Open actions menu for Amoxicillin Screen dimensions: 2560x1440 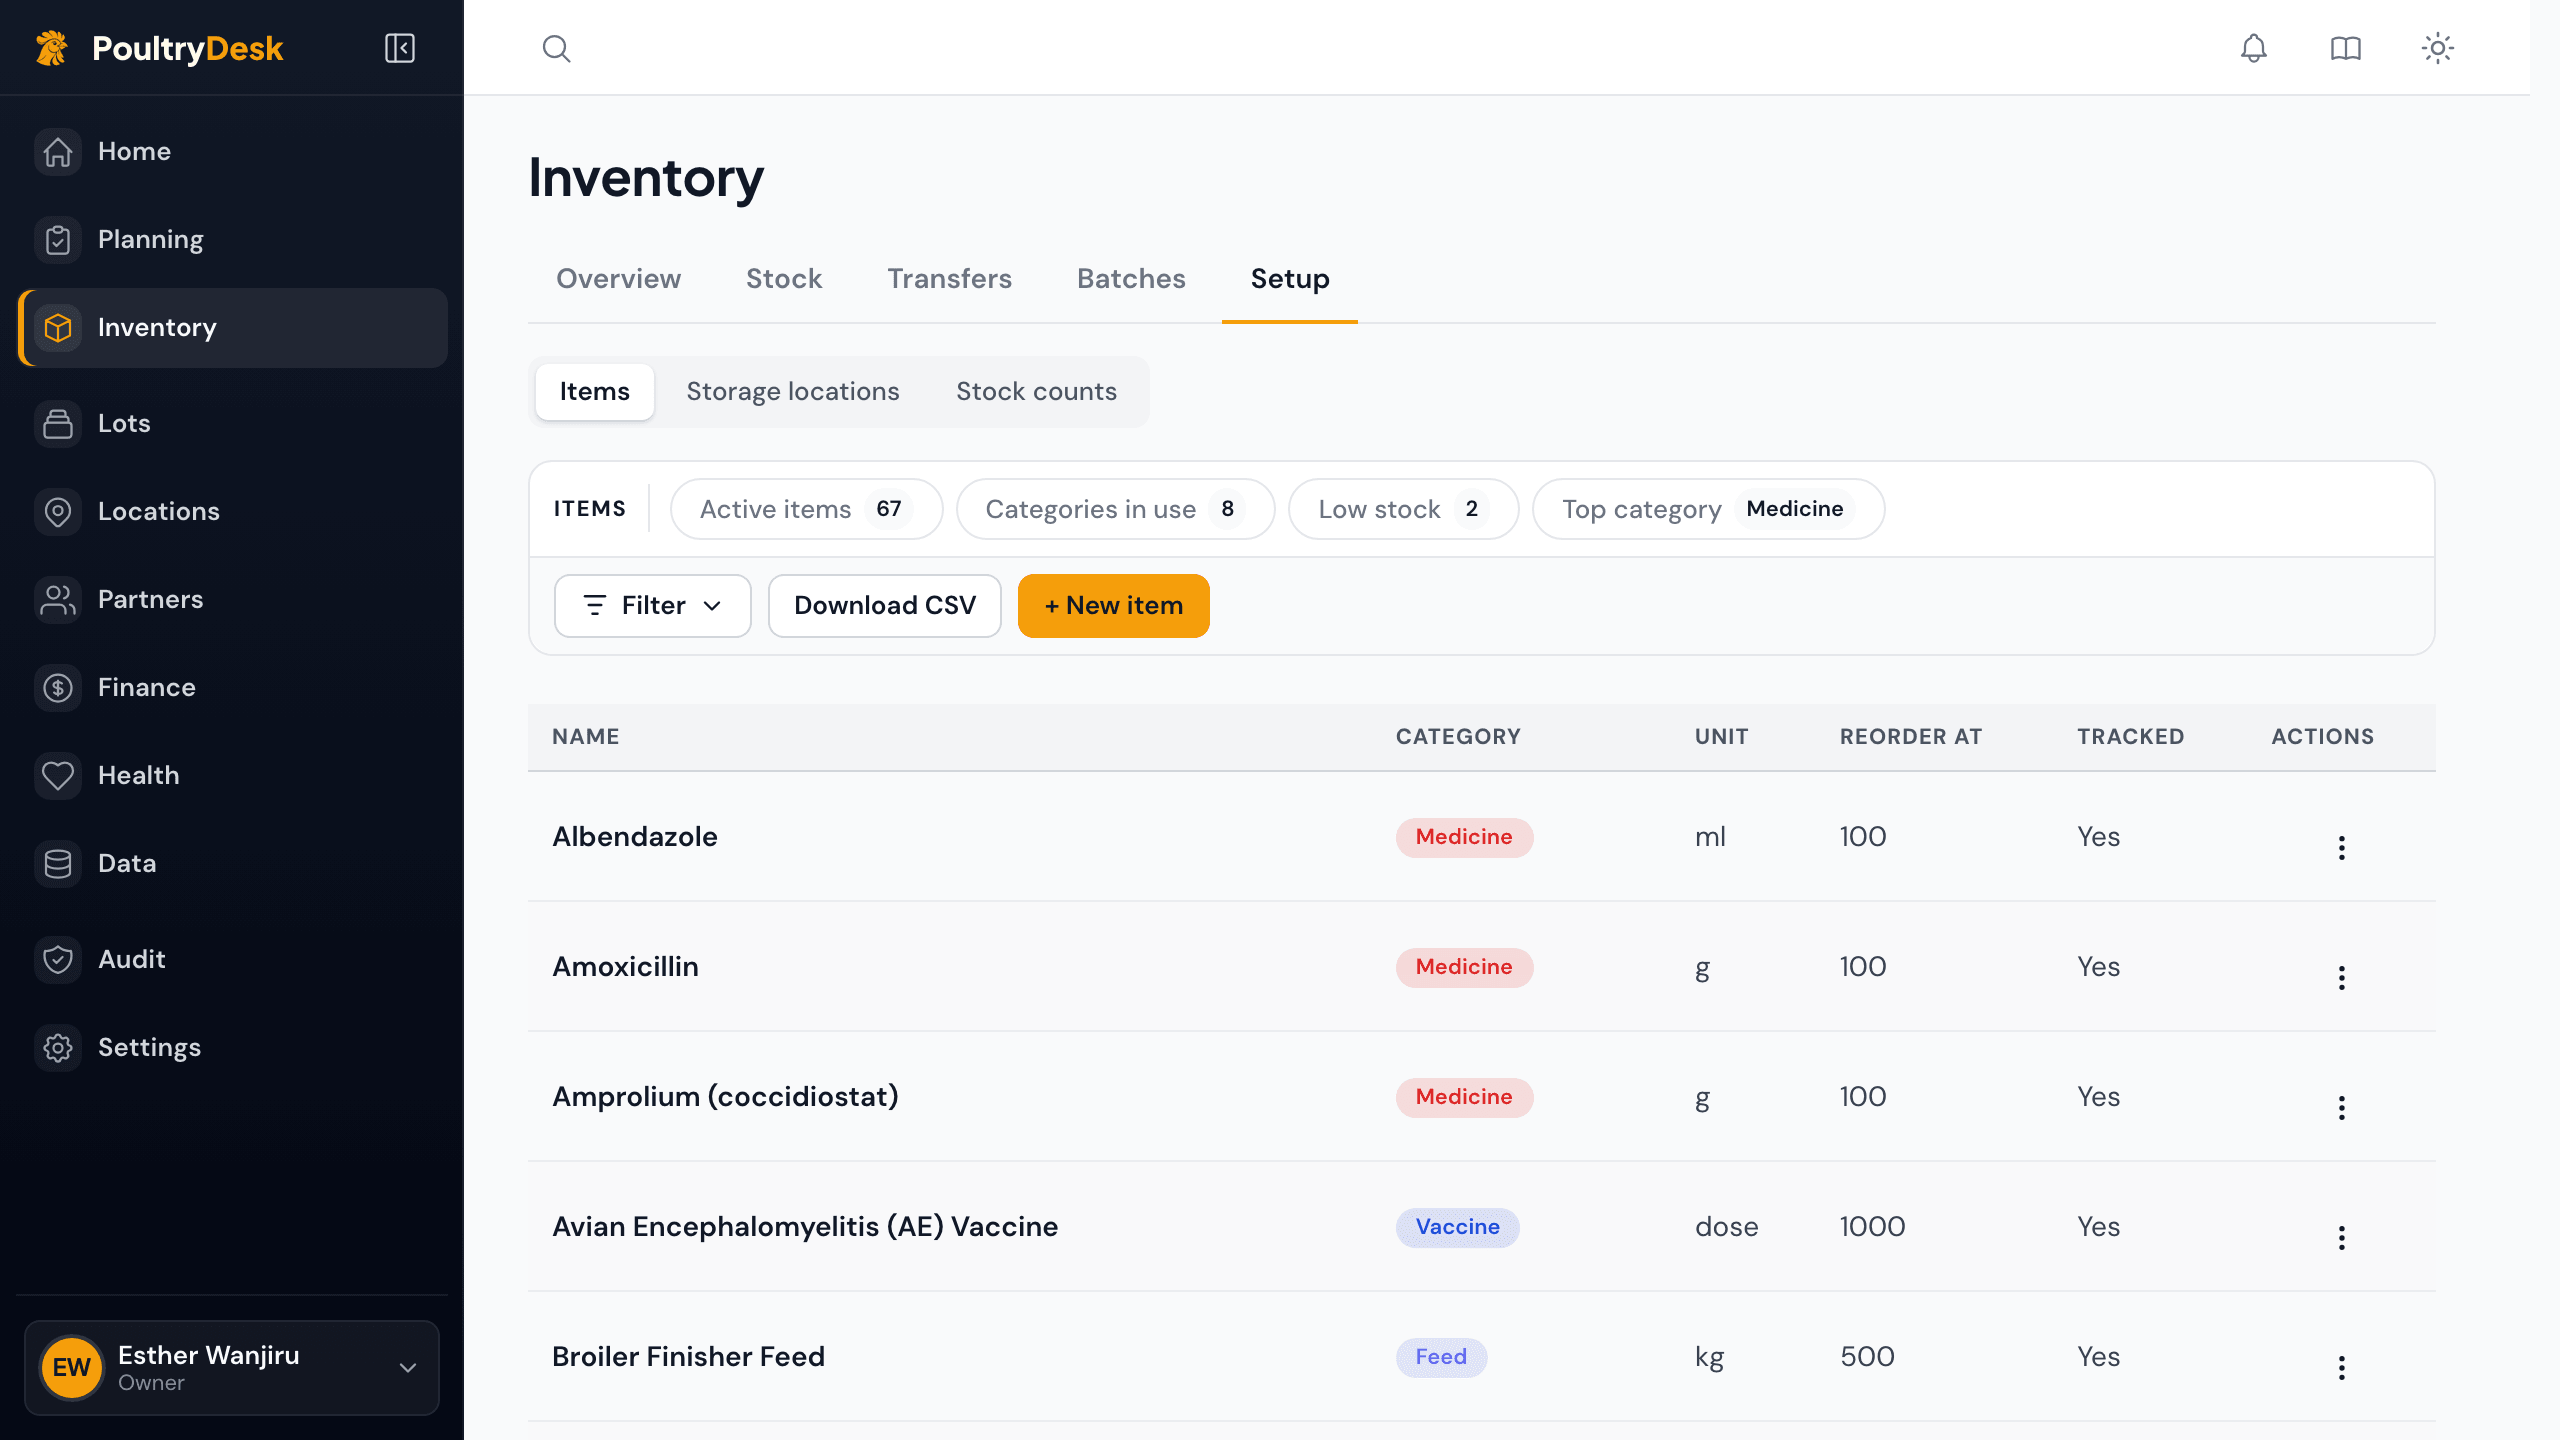[x=2341, y=978]
